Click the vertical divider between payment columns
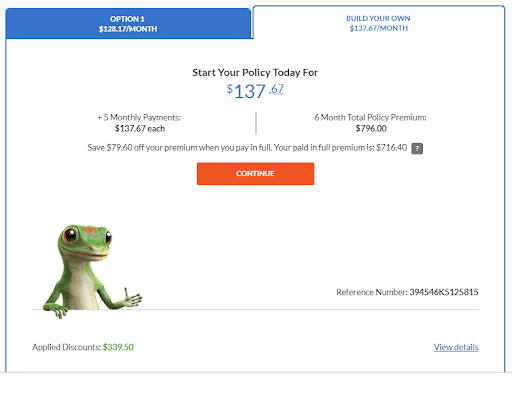Image resolution: width=512 pixels, height=400 pixels. point(256,123)
